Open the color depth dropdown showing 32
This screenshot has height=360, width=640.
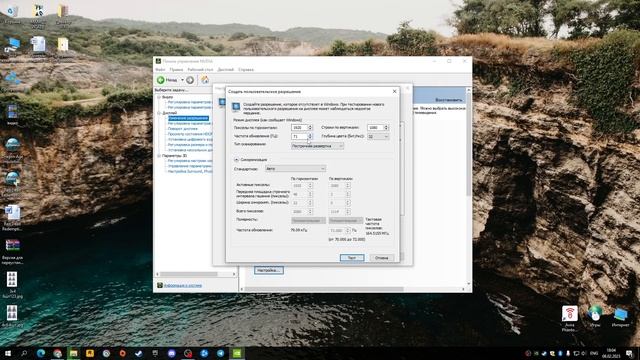tap(378, 136)
